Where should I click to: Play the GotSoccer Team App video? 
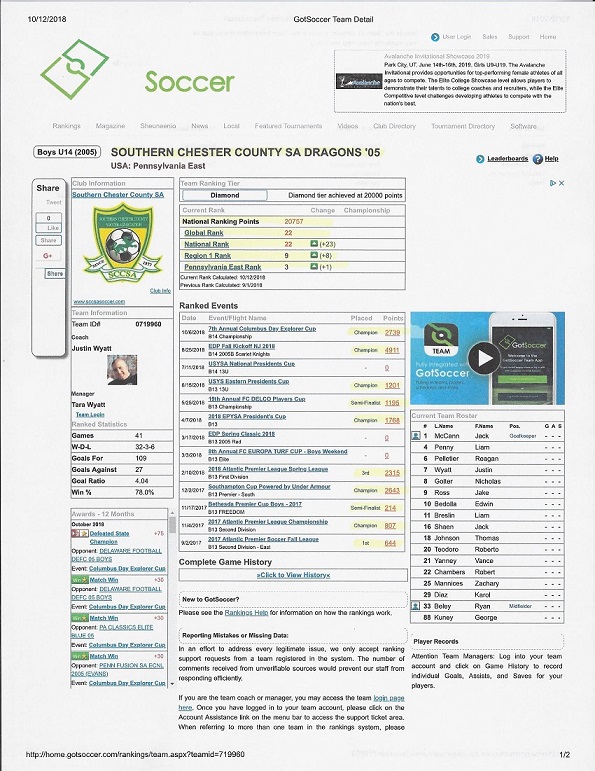click(x=484, y=358)
